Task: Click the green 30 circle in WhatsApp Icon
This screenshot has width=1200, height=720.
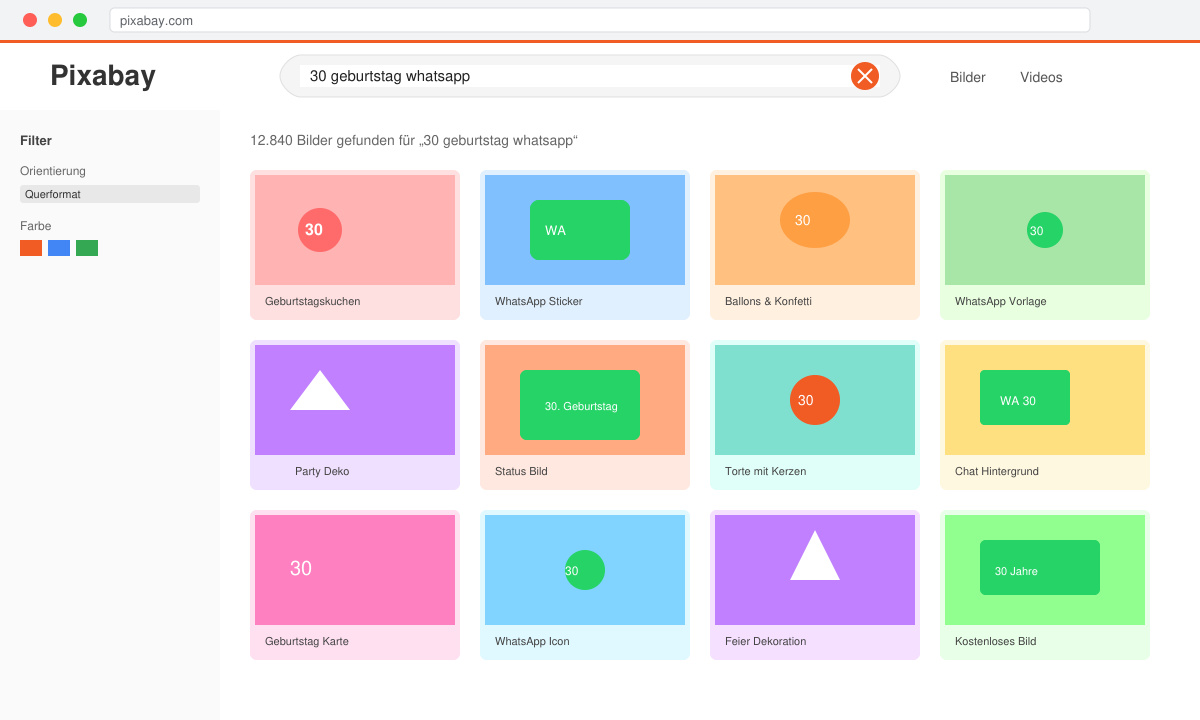Action: point(585,570)
